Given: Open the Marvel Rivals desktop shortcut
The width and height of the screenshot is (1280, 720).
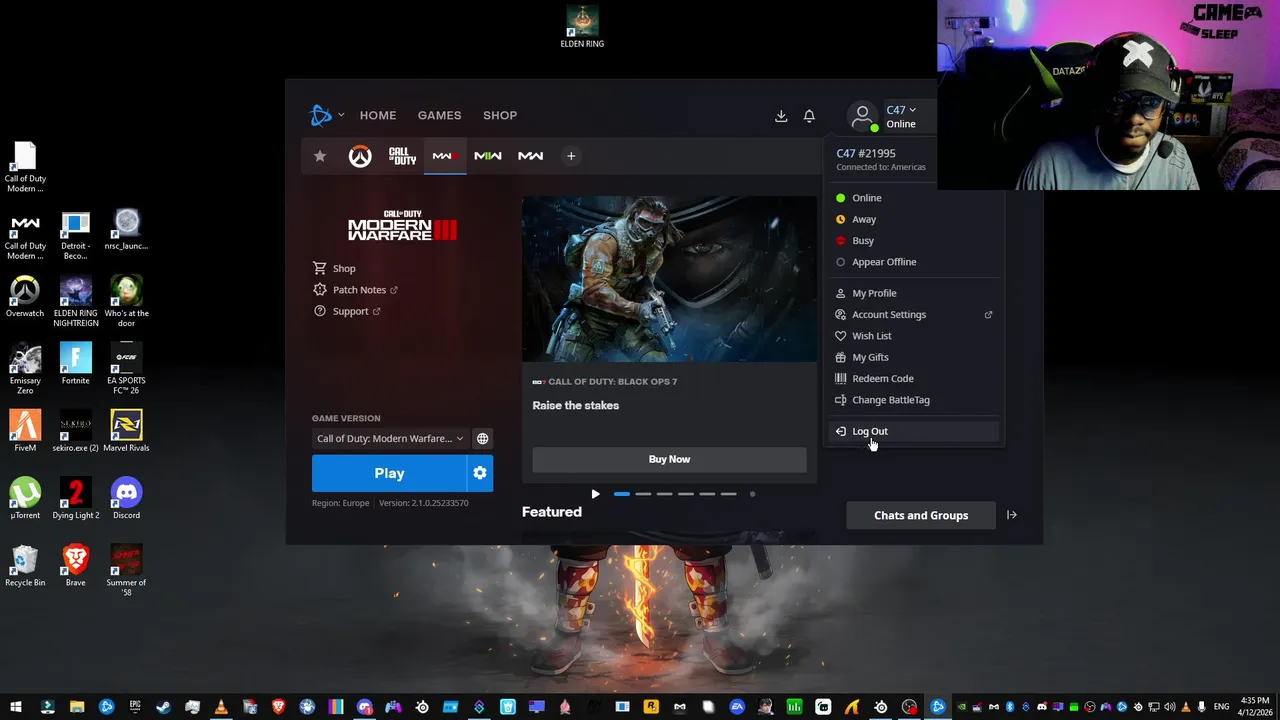Looking at the screenshot, I should 126,431.
